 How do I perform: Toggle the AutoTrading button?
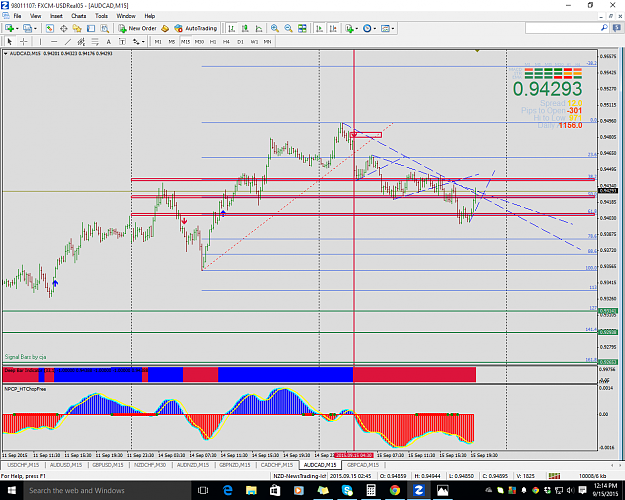coord(195,28)
